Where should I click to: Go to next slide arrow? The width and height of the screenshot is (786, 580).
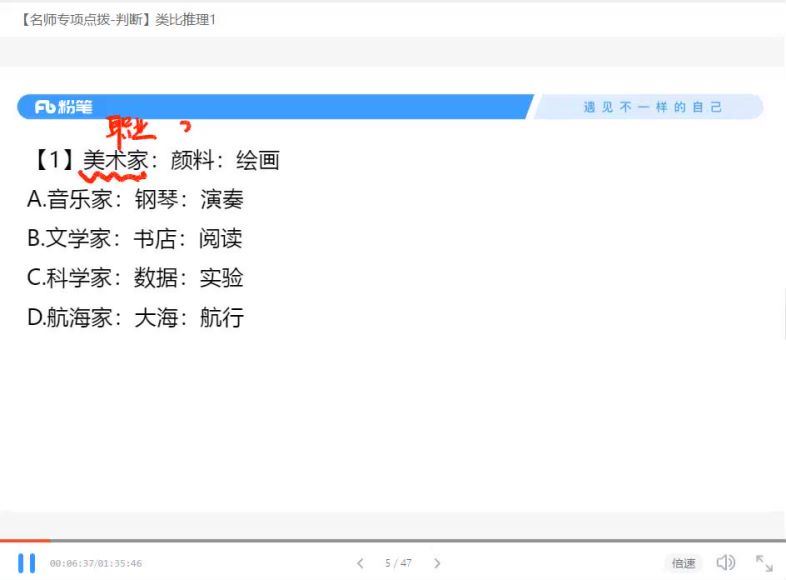tap(437, 563)
